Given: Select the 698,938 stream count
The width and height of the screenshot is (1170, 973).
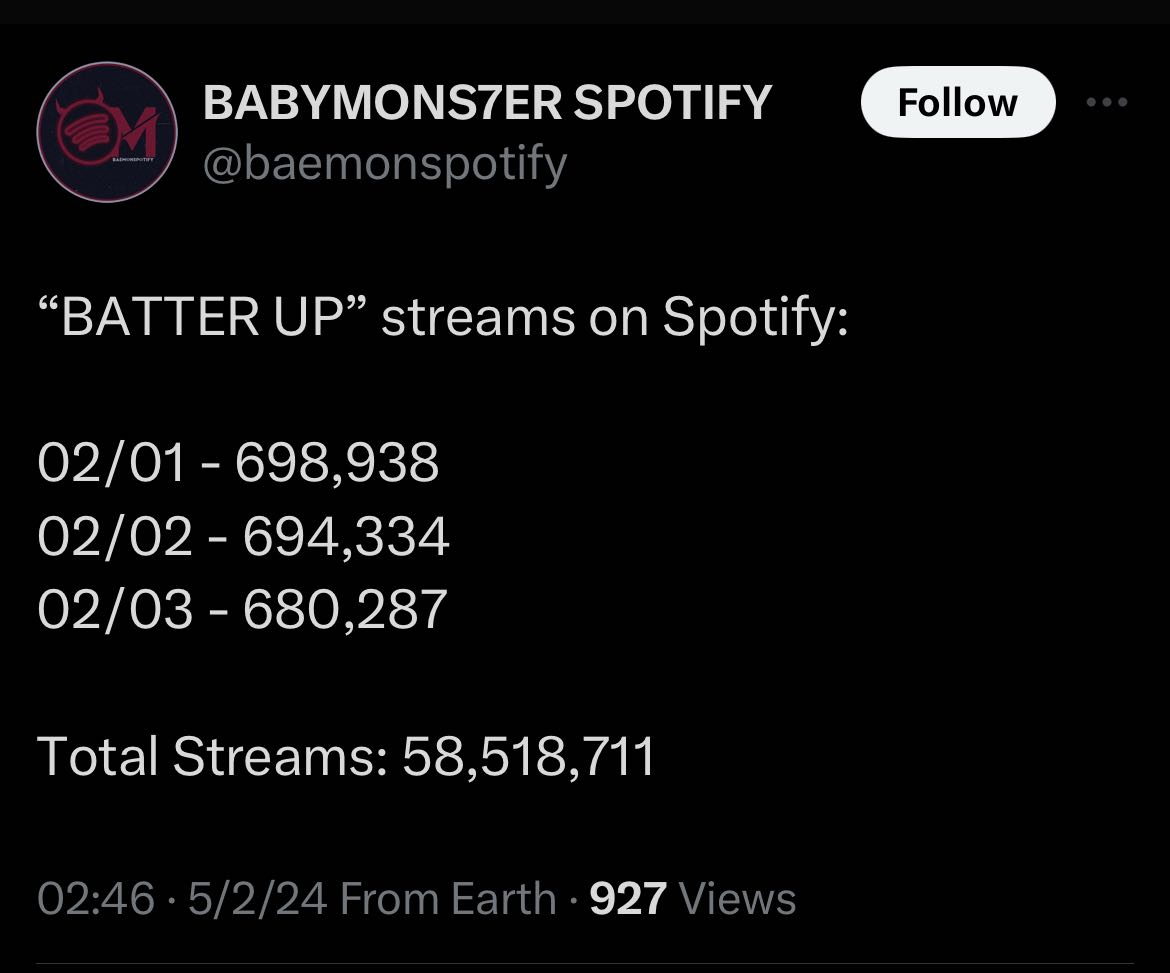Looking at the screenshot, I should click(337, 464).
